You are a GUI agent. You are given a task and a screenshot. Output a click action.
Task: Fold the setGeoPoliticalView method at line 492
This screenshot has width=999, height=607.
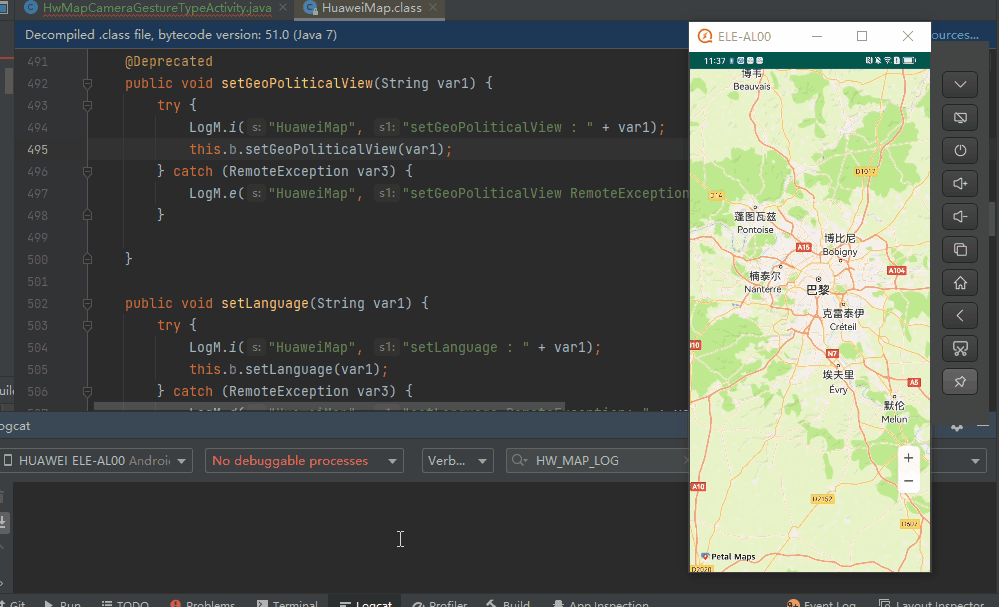click(87, 84)
